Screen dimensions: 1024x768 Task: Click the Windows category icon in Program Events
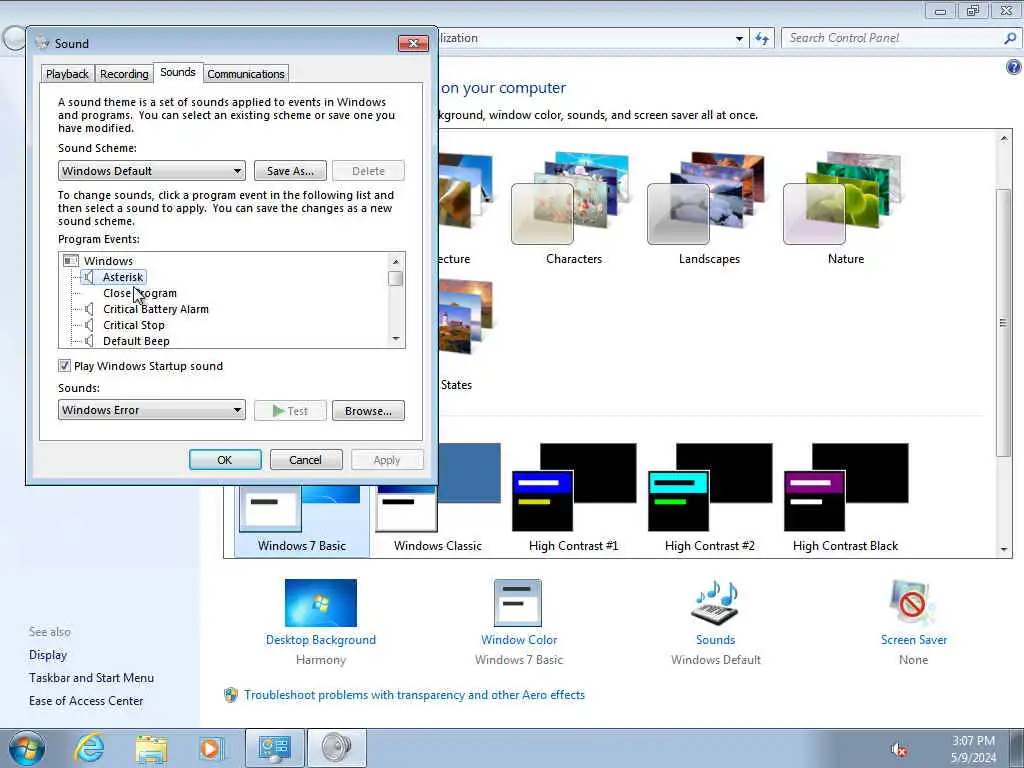tap(71, 261)
